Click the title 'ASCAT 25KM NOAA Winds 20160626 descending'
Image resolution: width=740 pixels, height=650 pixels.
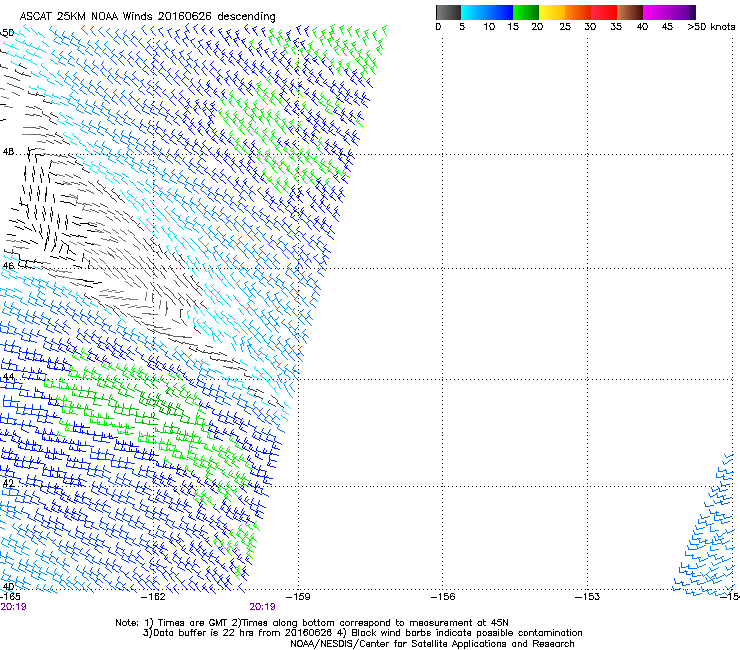pos(148,16)
